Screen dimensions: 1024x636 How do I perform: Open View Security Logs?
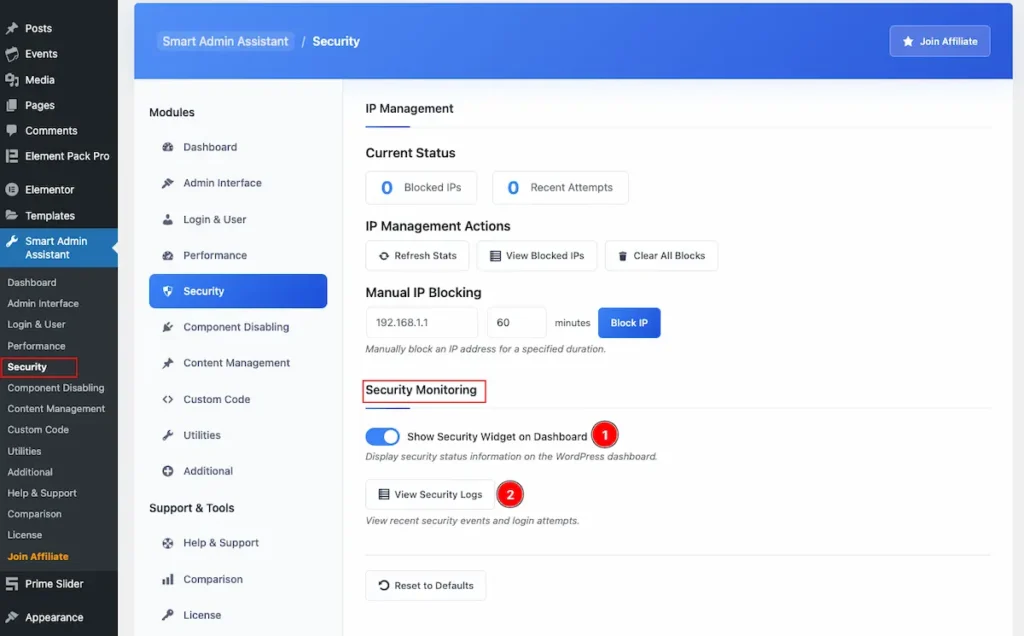[x=430, y=495]
